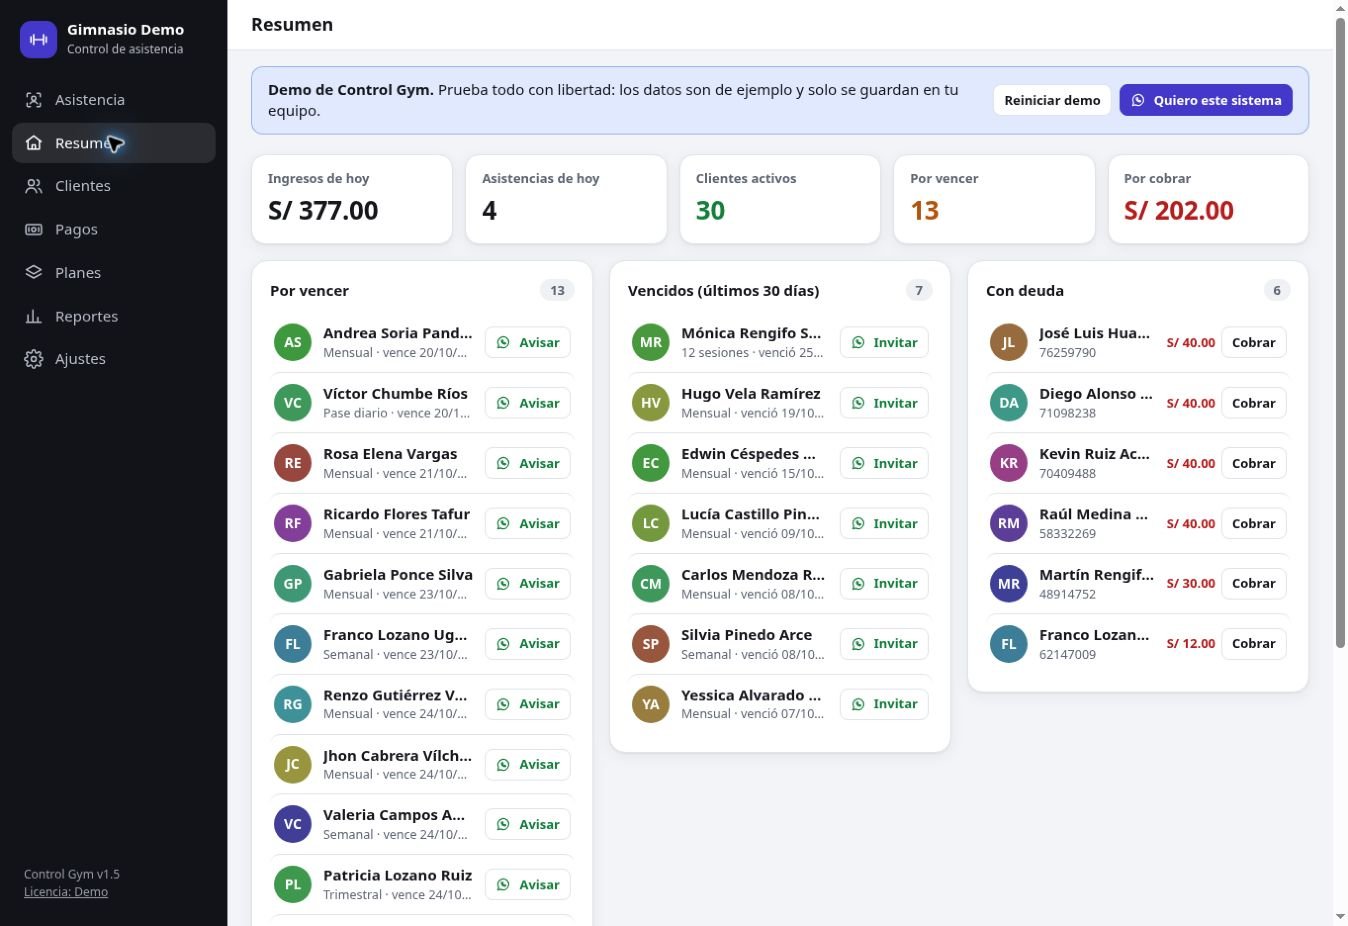The height and width of the screenshot is (926, 1348).
Task: Click the Por cobrar S/ 202.00 card
Action: 1208,199
